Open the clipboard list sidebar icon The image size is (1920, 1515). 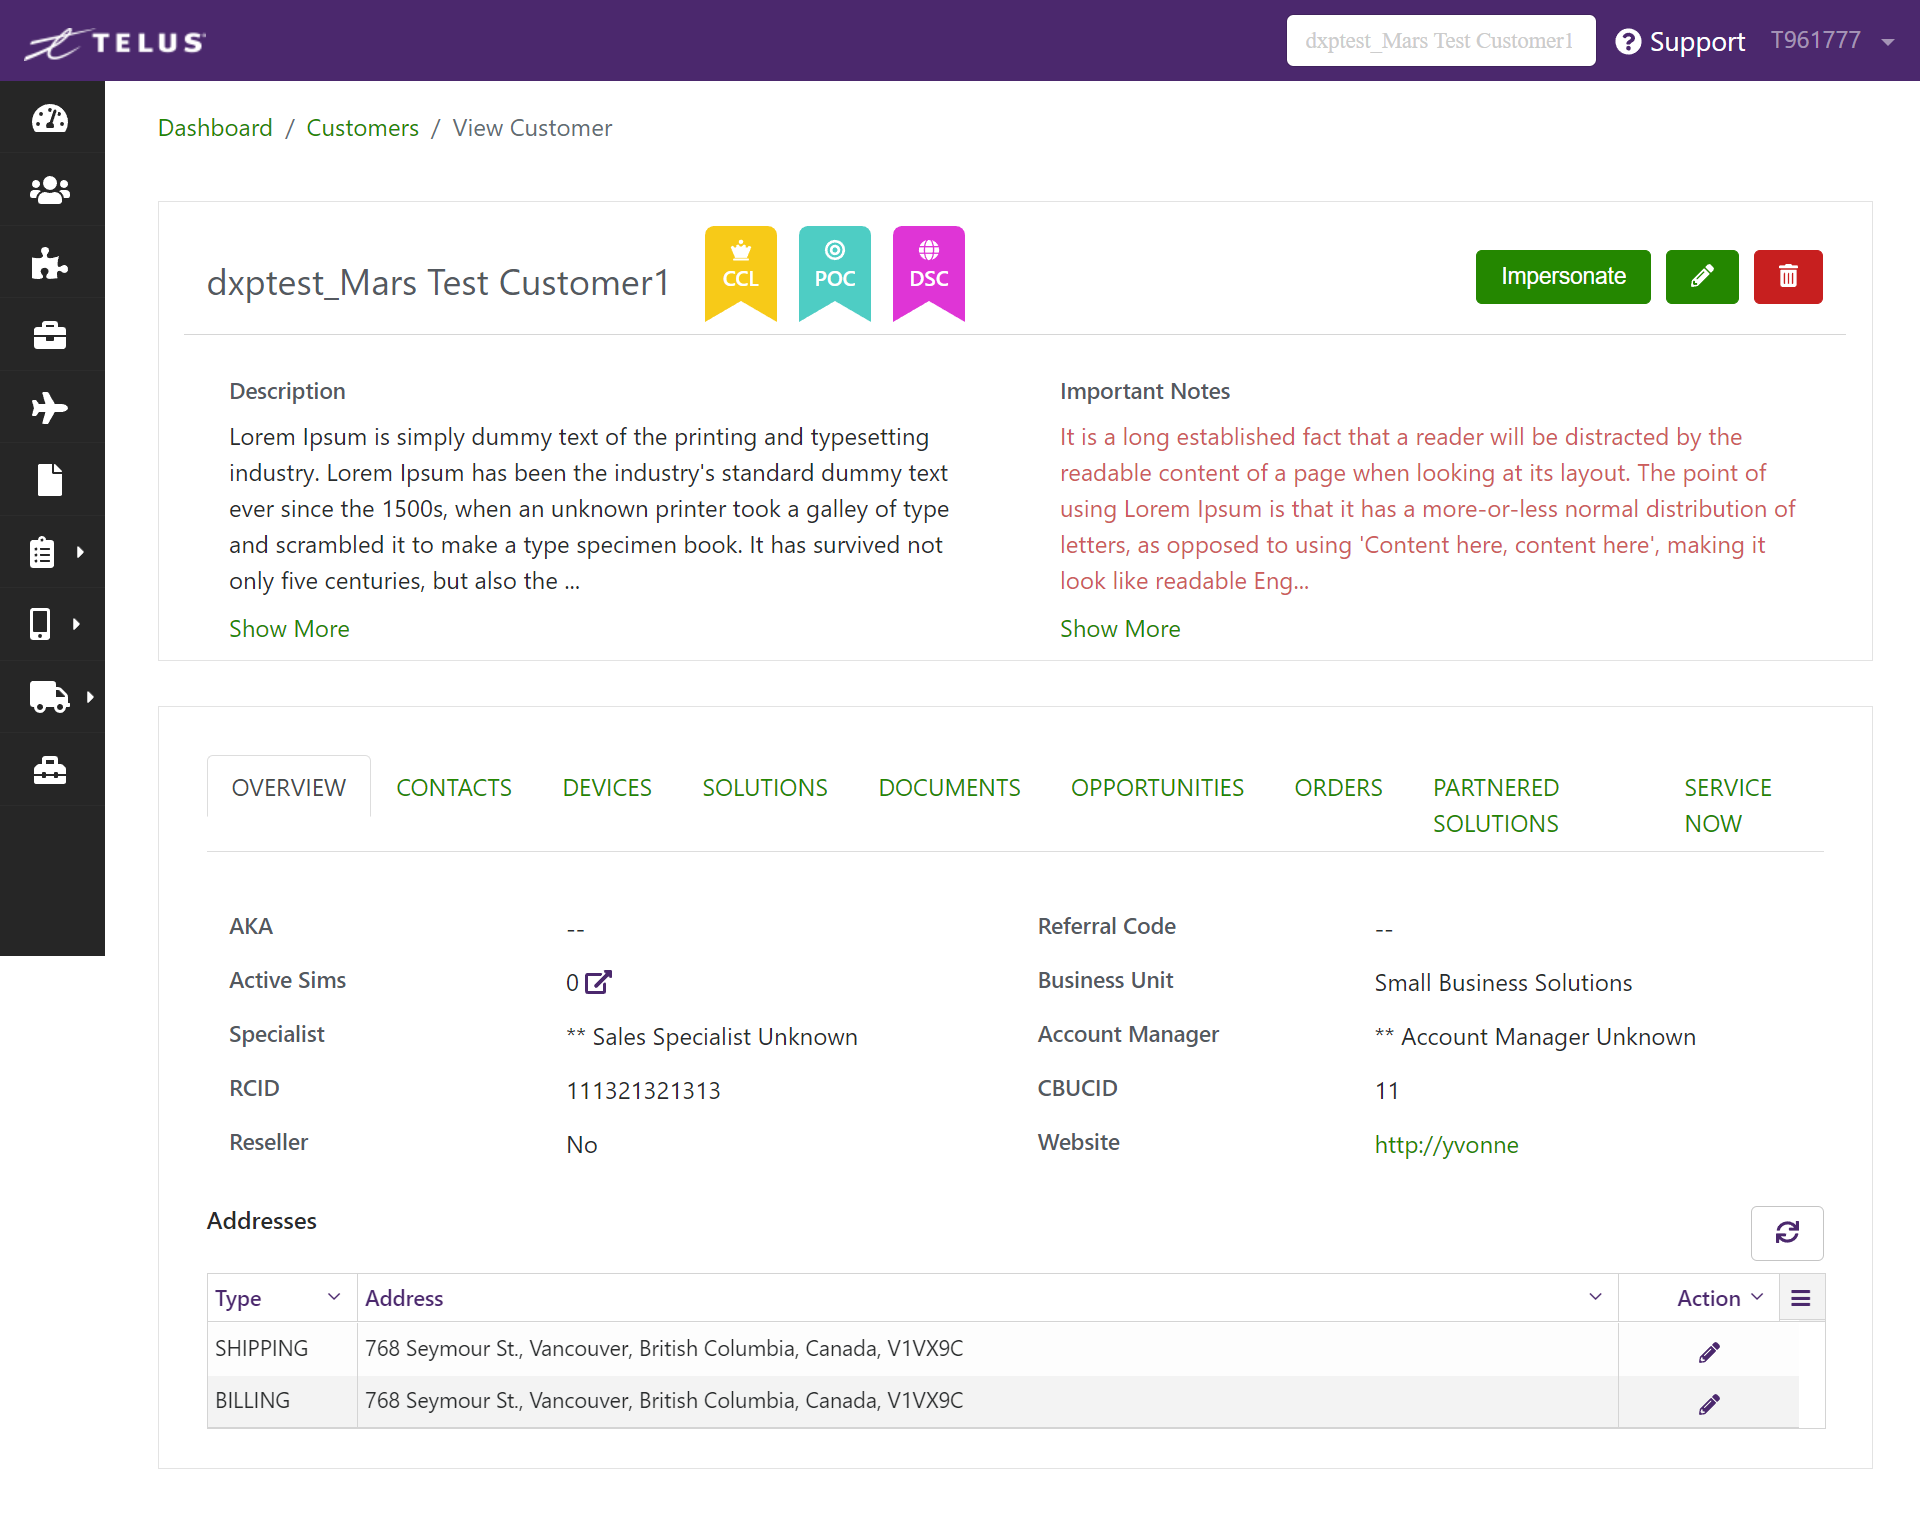click(x=42, y=552)
